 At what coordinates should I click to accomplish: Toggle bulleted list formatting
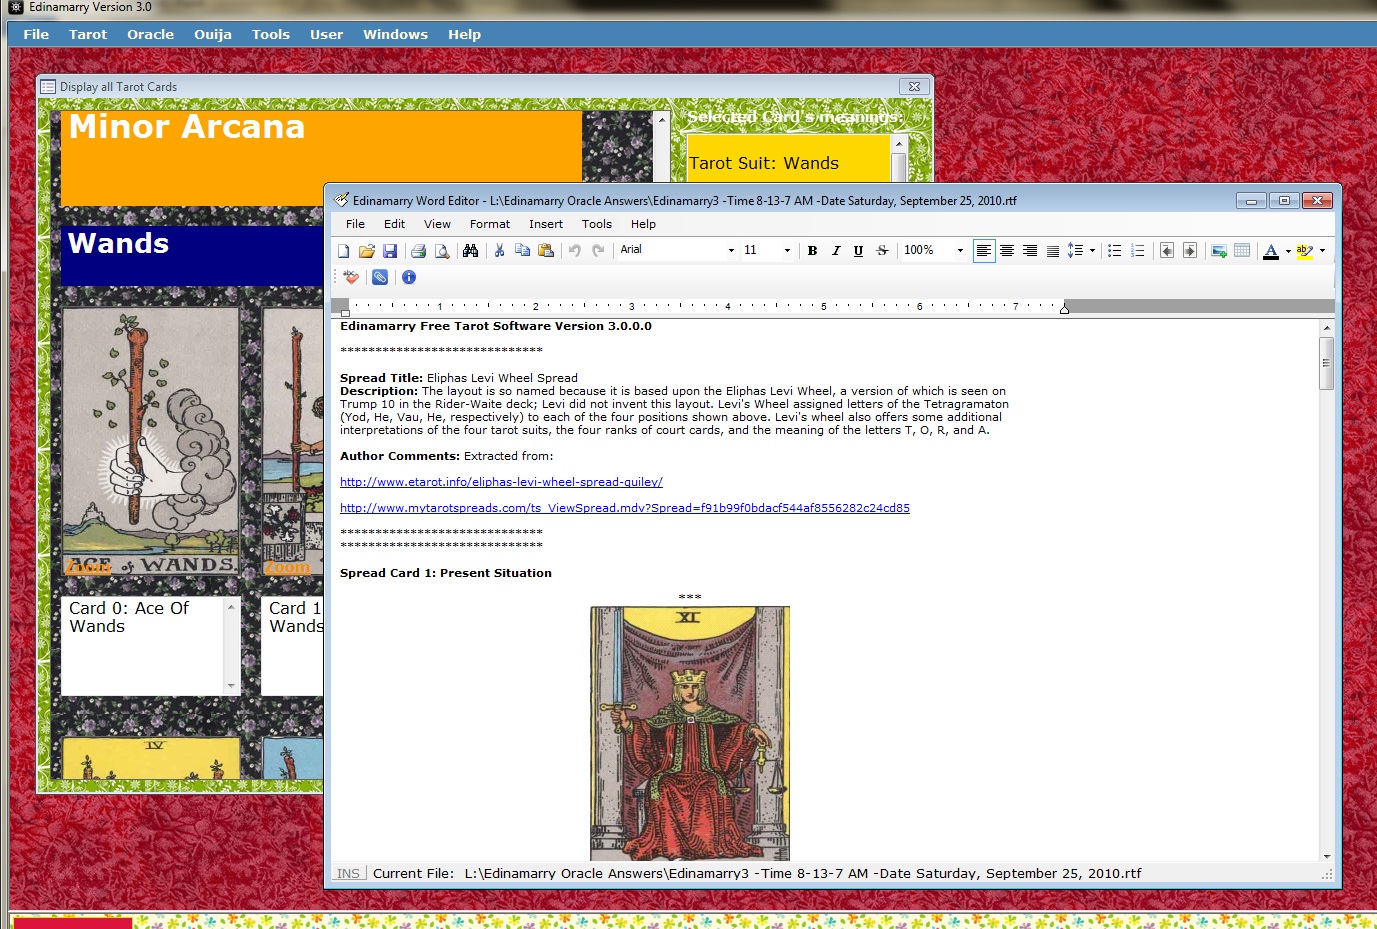point(1114,251)
